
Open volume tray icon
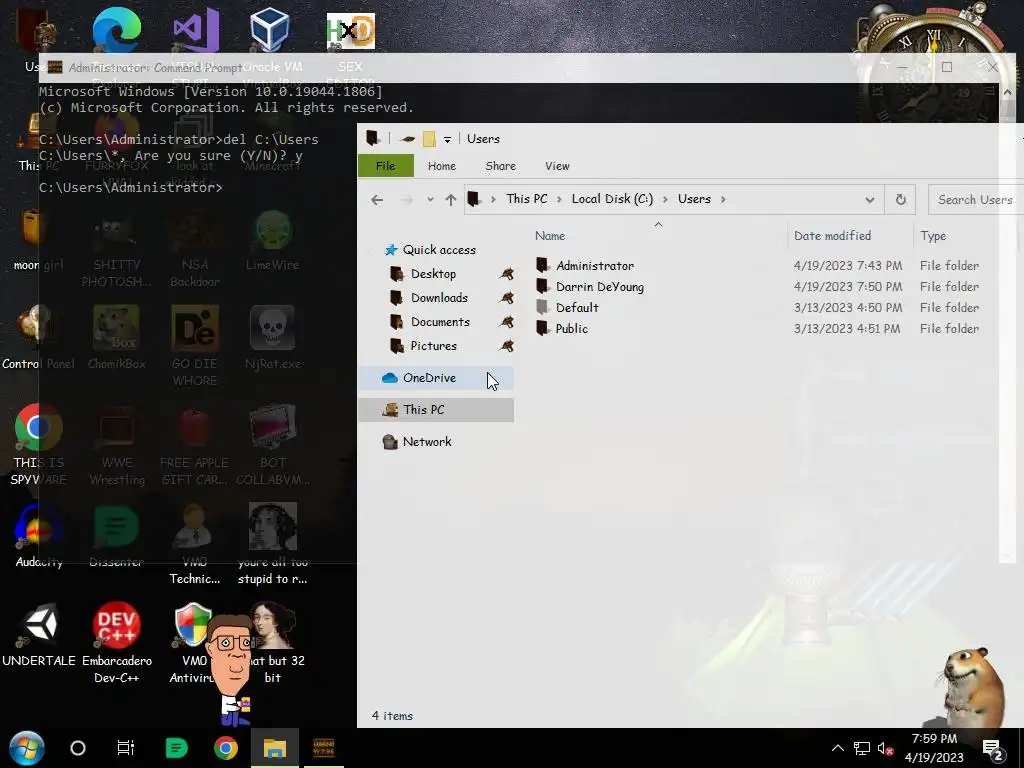(885, 748)
